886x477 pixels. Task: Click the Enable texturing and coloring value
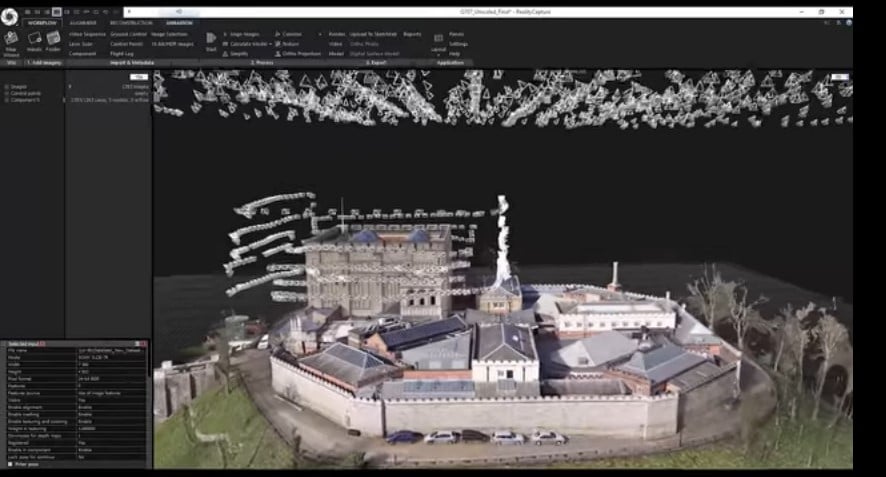(85, 422)
